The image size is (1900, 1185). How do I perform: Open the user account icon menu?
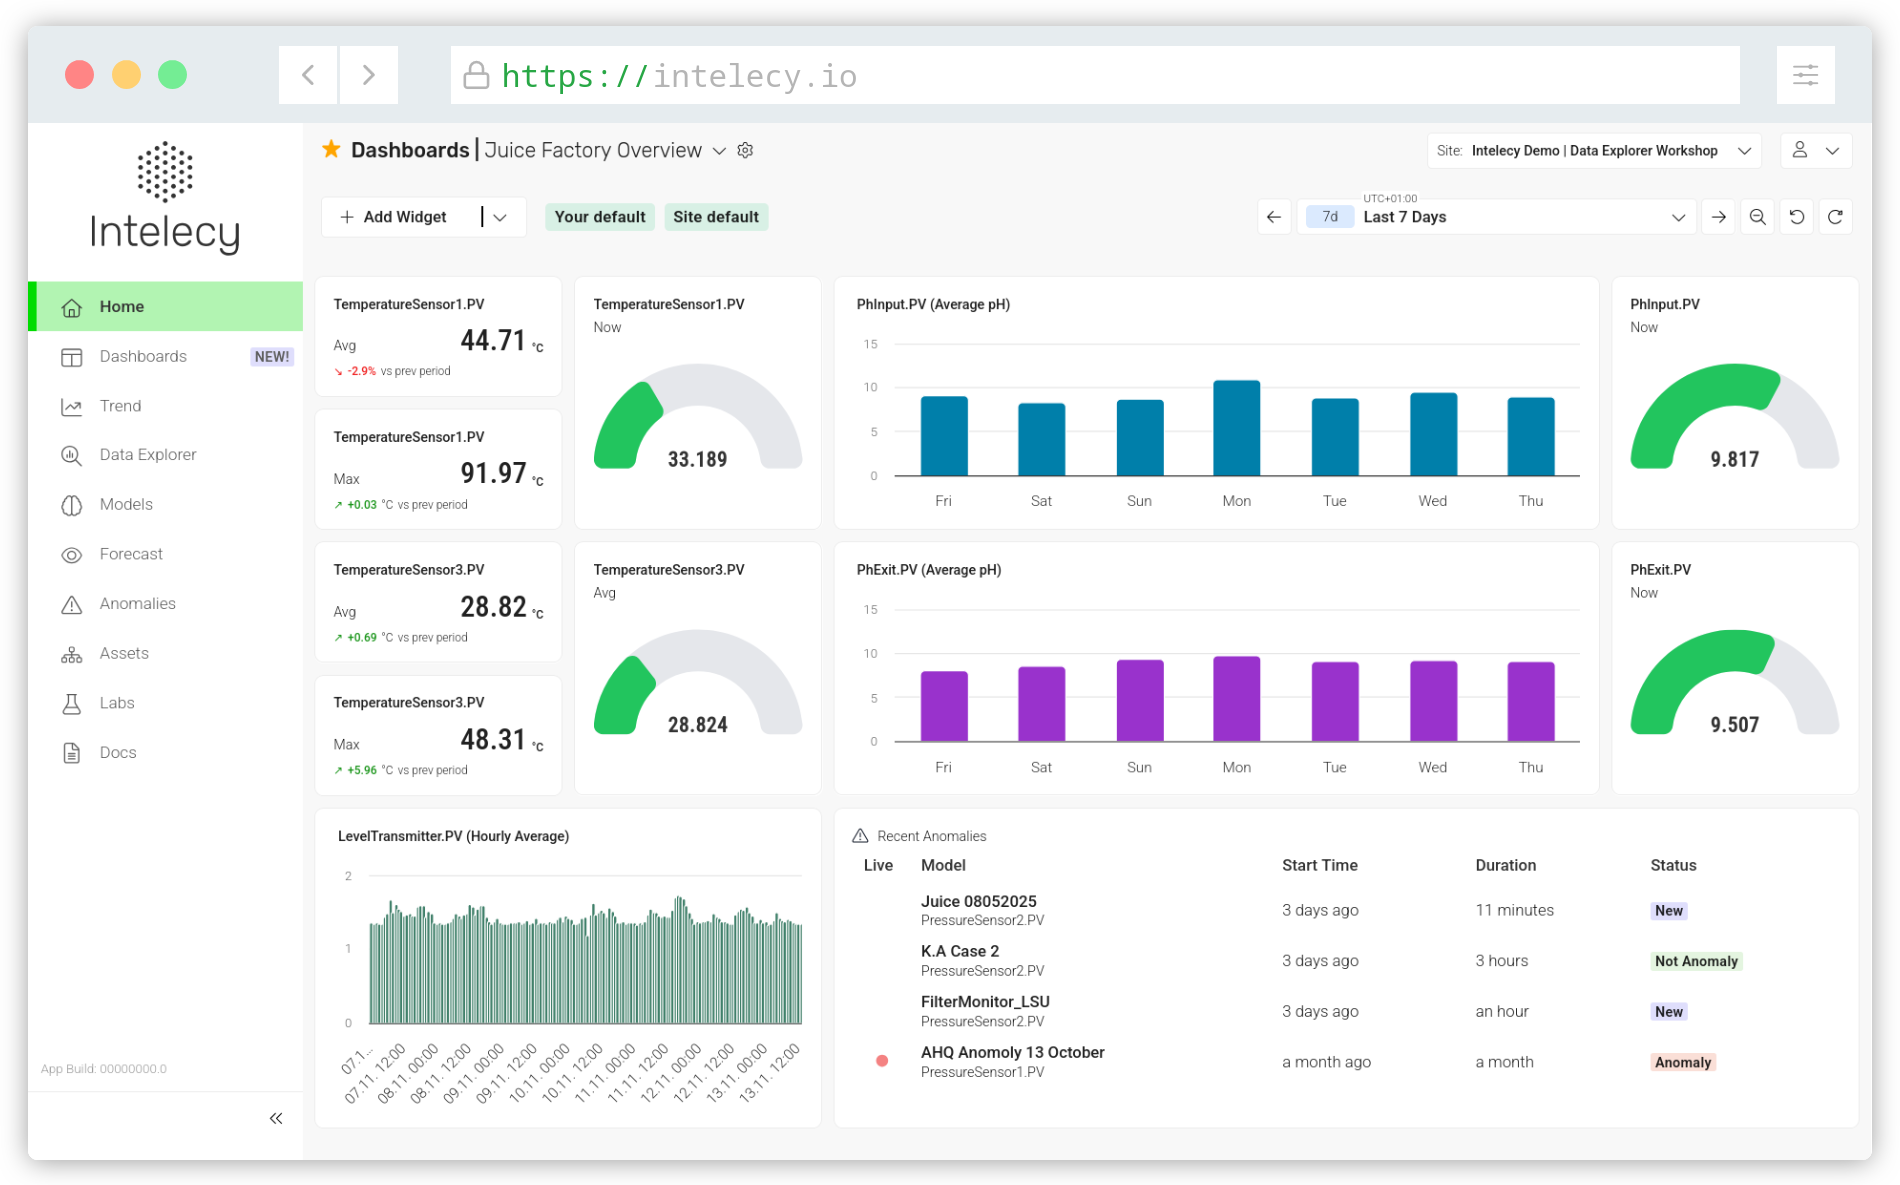coord(1816,151)
